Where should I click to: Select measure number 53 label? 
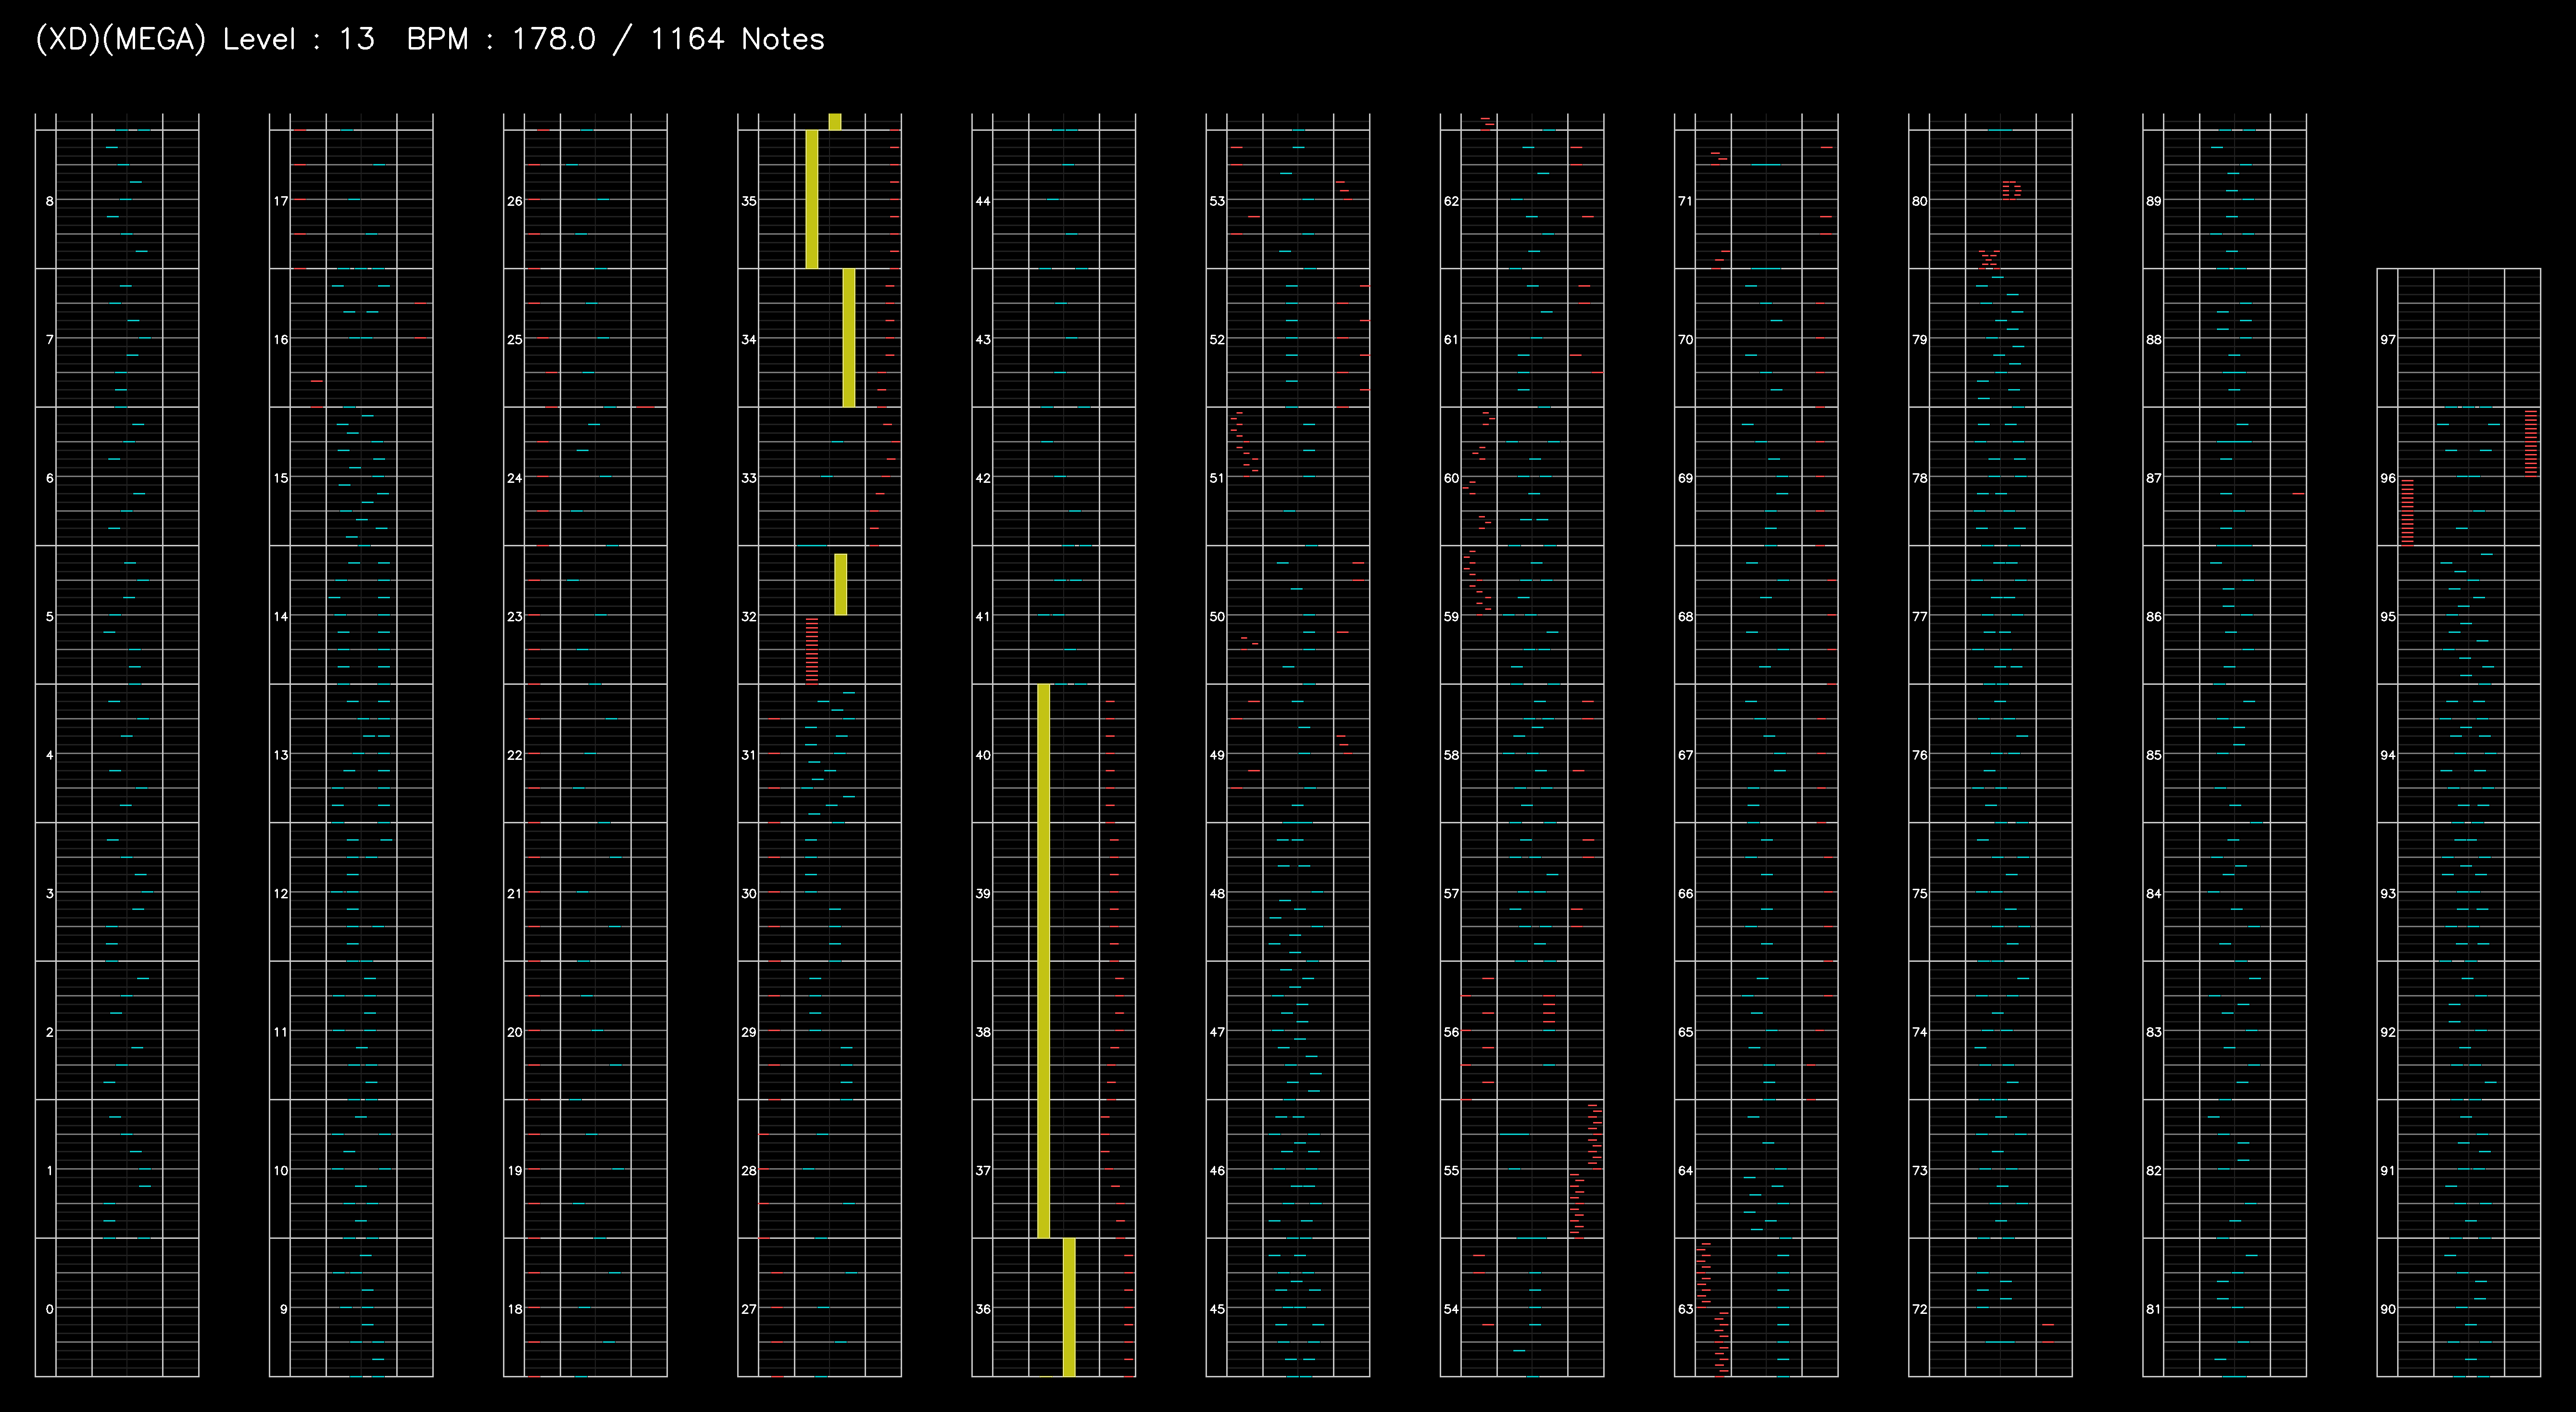click(1217, 201)
